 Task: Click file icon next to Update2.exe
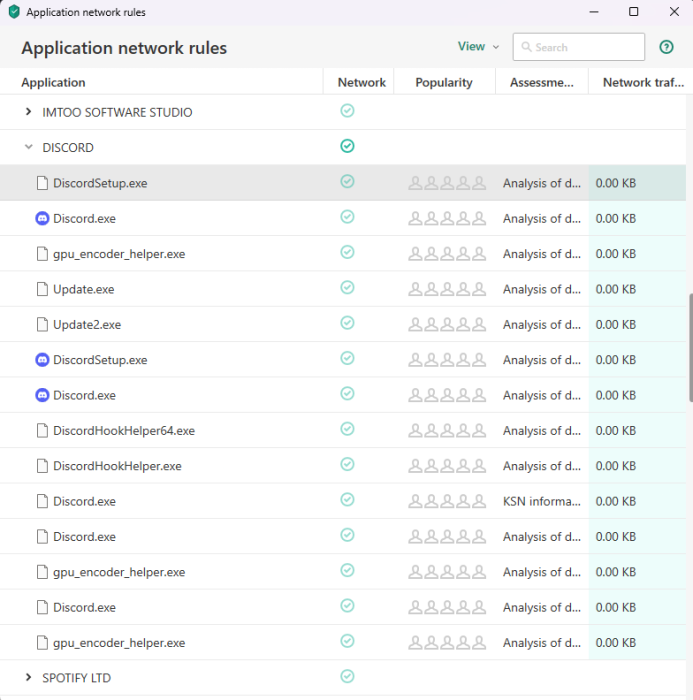[x=42, y=325]
